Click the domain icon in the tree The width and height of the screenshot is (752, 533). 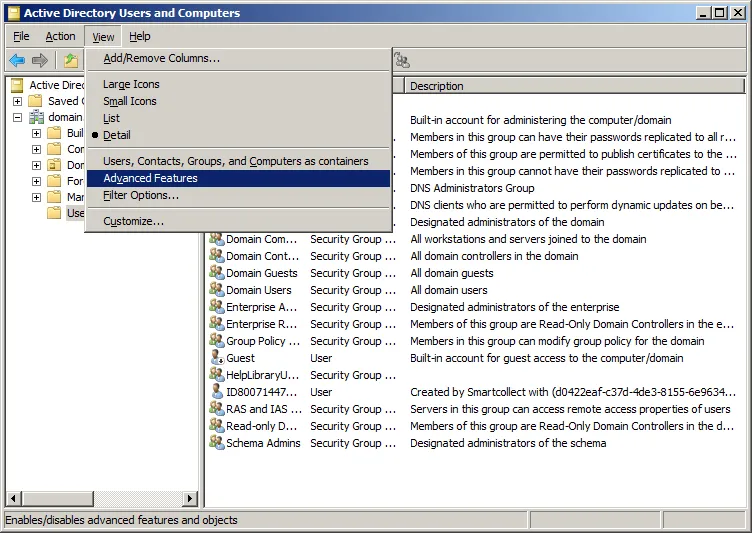tap(36, 117)
